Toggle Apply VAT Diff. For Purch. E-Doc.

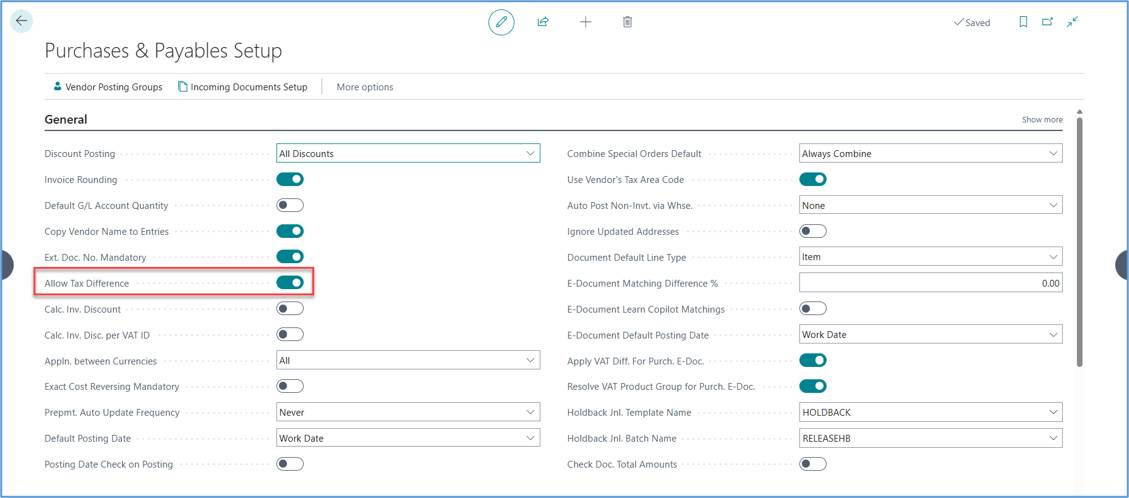[x=813, y=361]
